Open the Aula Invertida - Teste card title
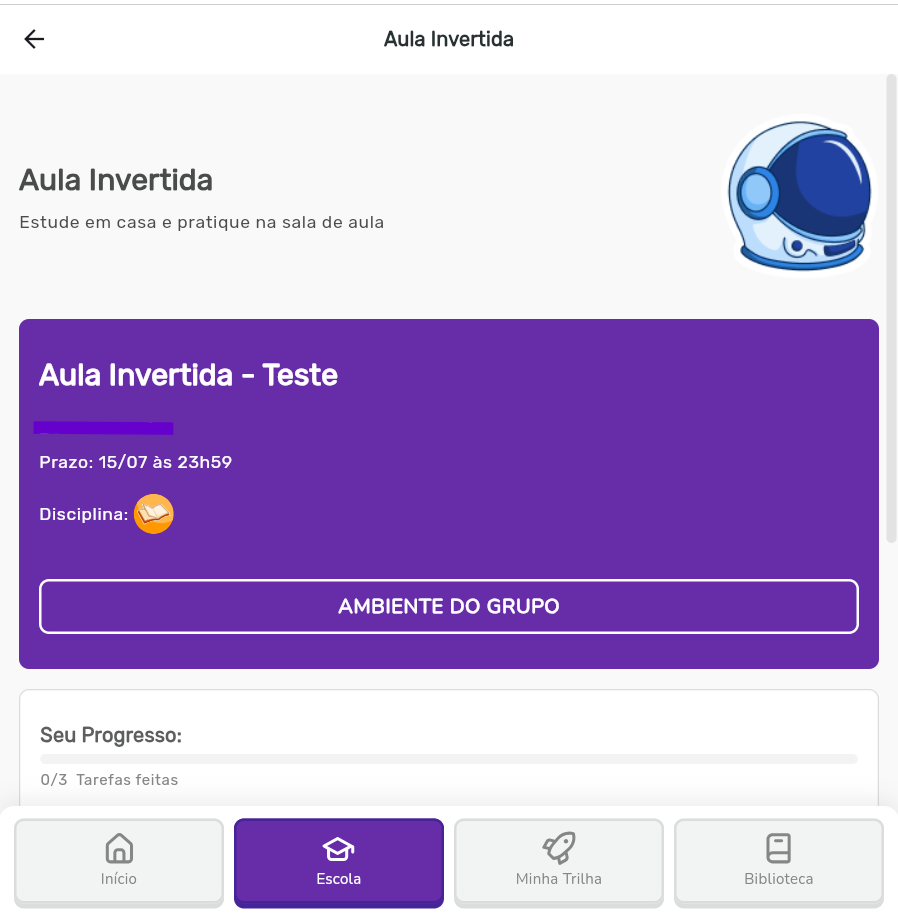The height and width of the screenshot is (915, 898). 188,375
